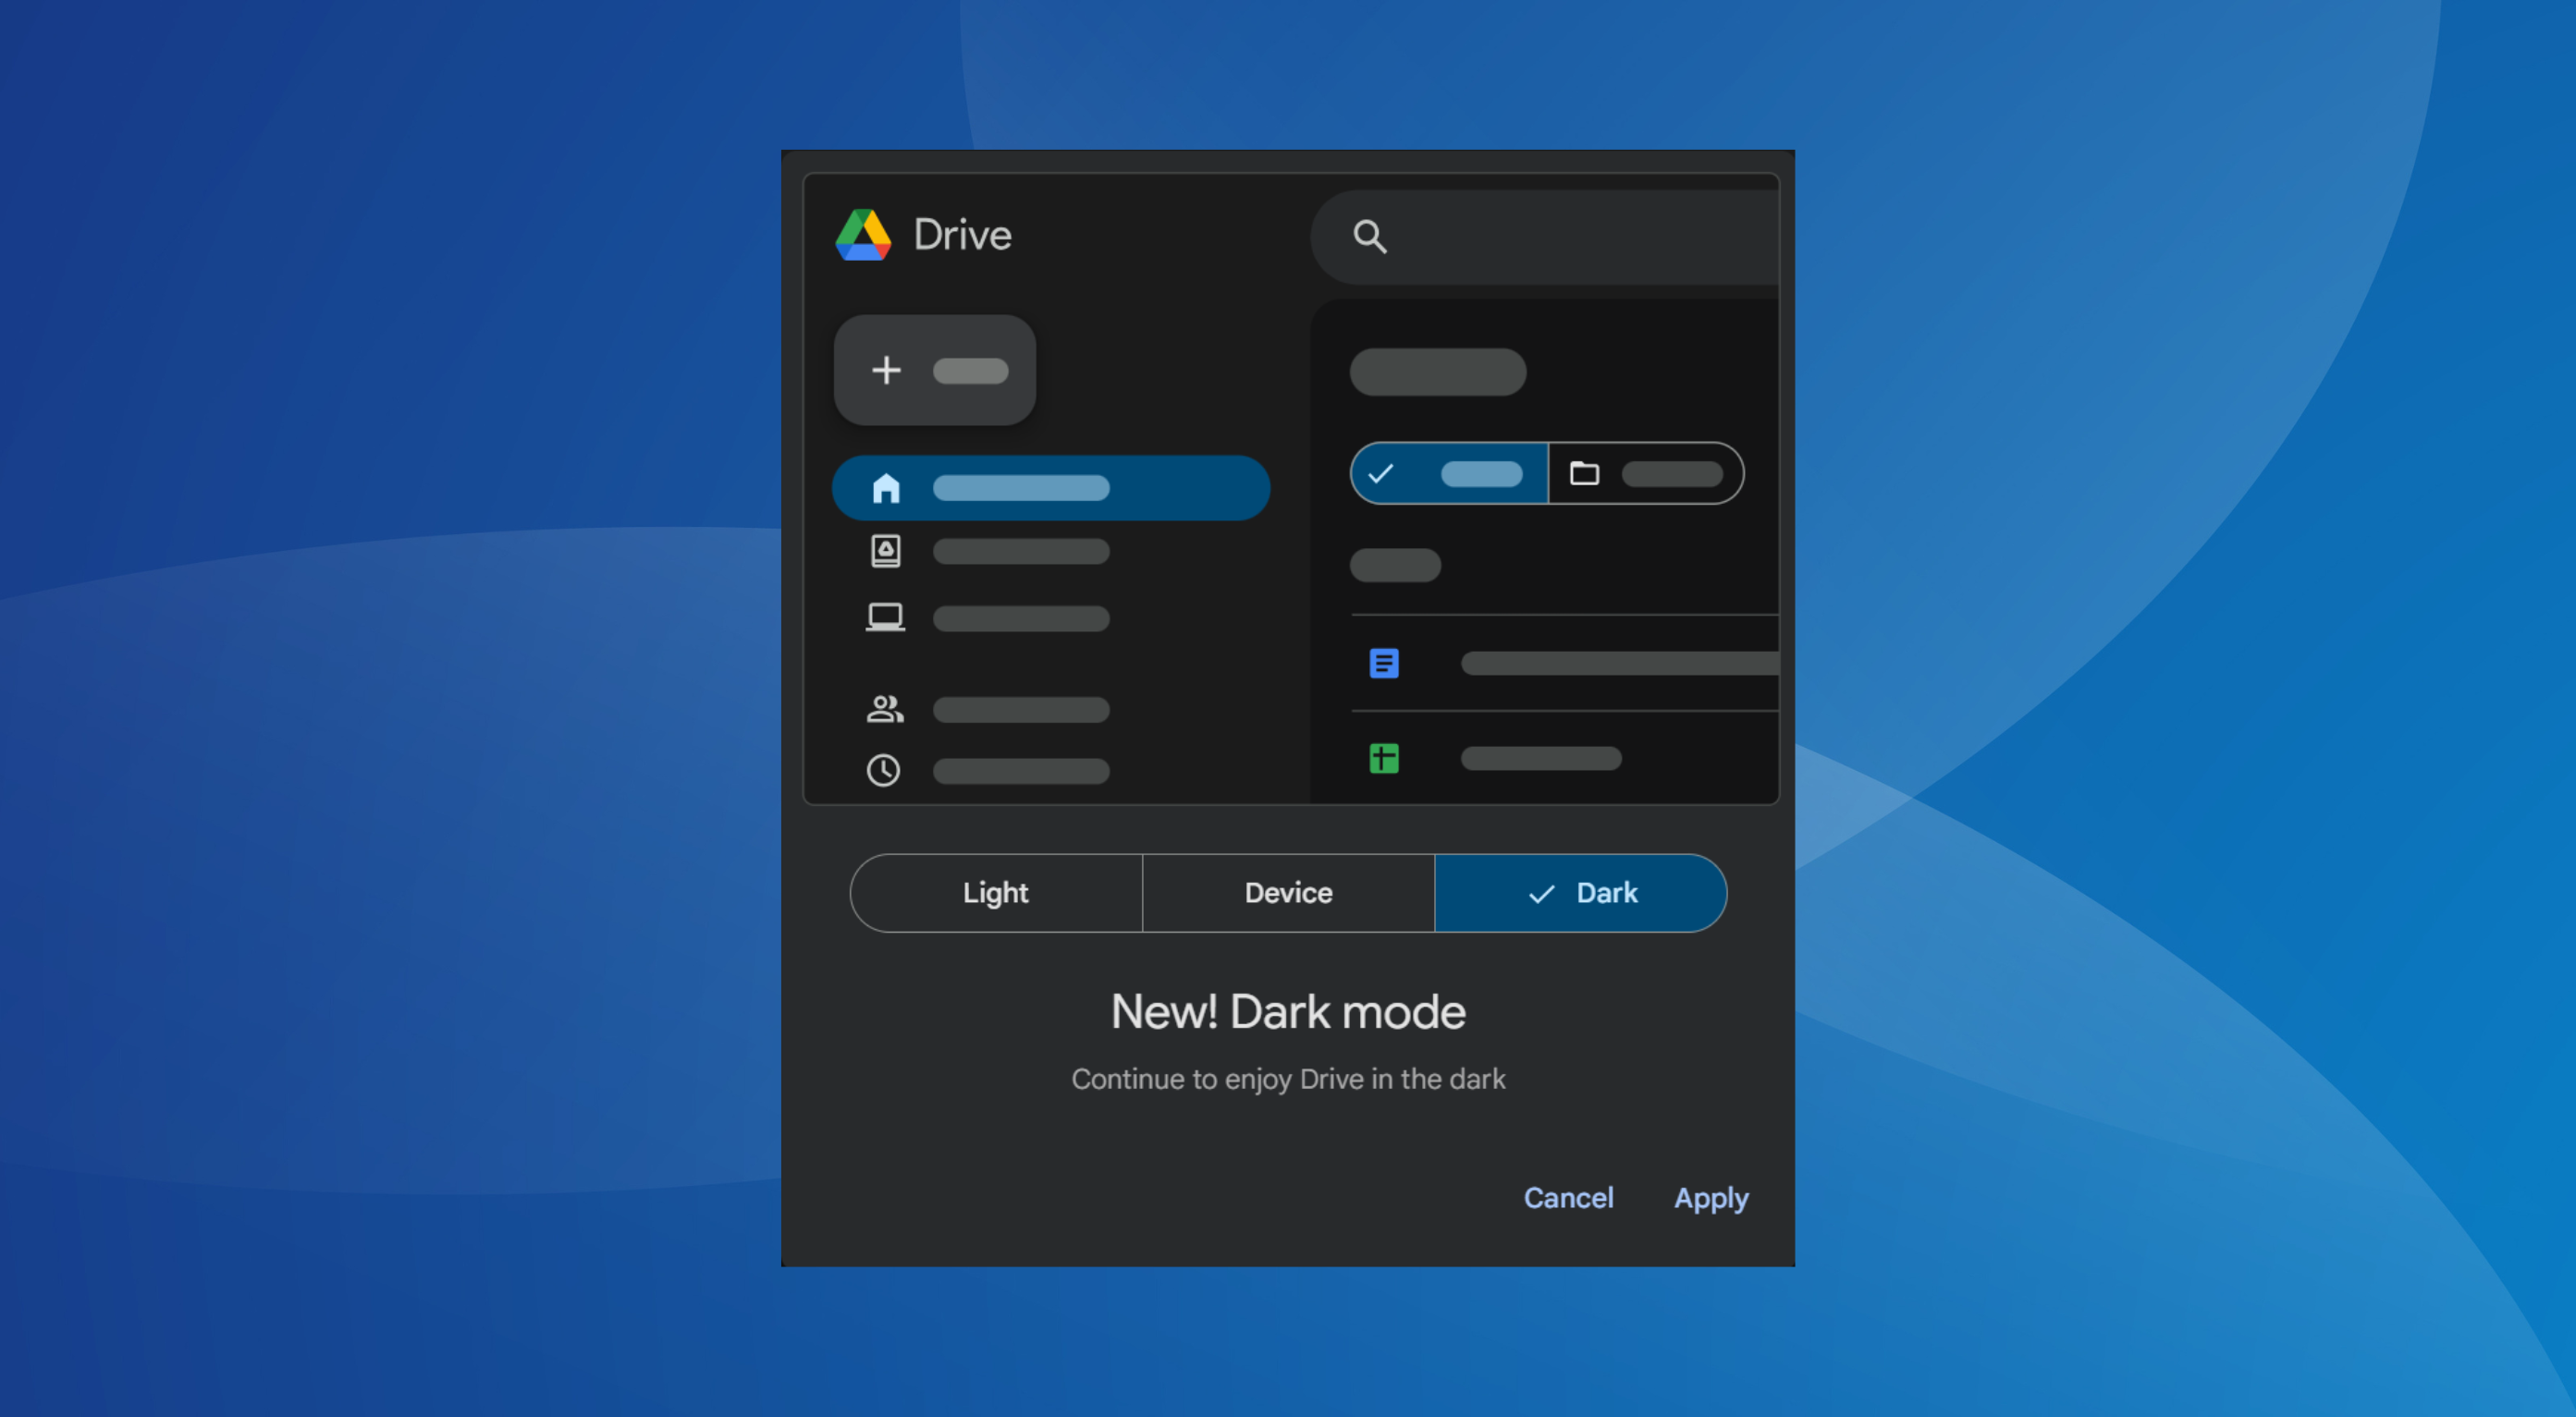Image resolution: width=2576 pixels, height=1417 pixels.
Task: Click the blue Docs file icon
Action: (1384, 663)
